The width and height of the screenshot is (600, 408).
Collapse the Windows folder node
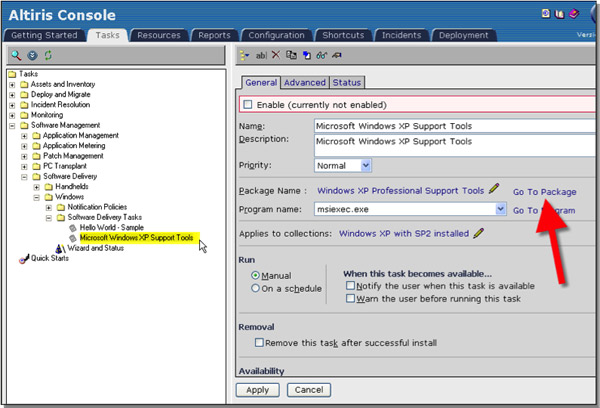[x=36, y=197]
